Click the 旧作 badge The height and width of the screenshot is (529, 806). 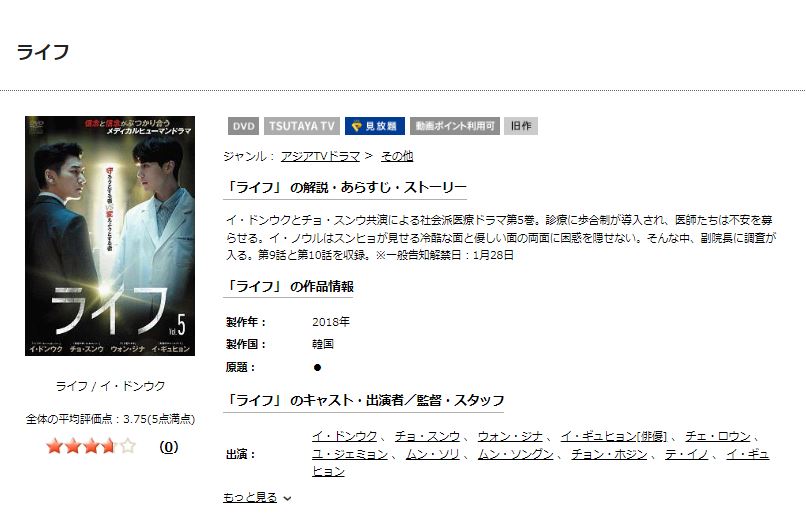pyautogui.click(x=521, y=126)
